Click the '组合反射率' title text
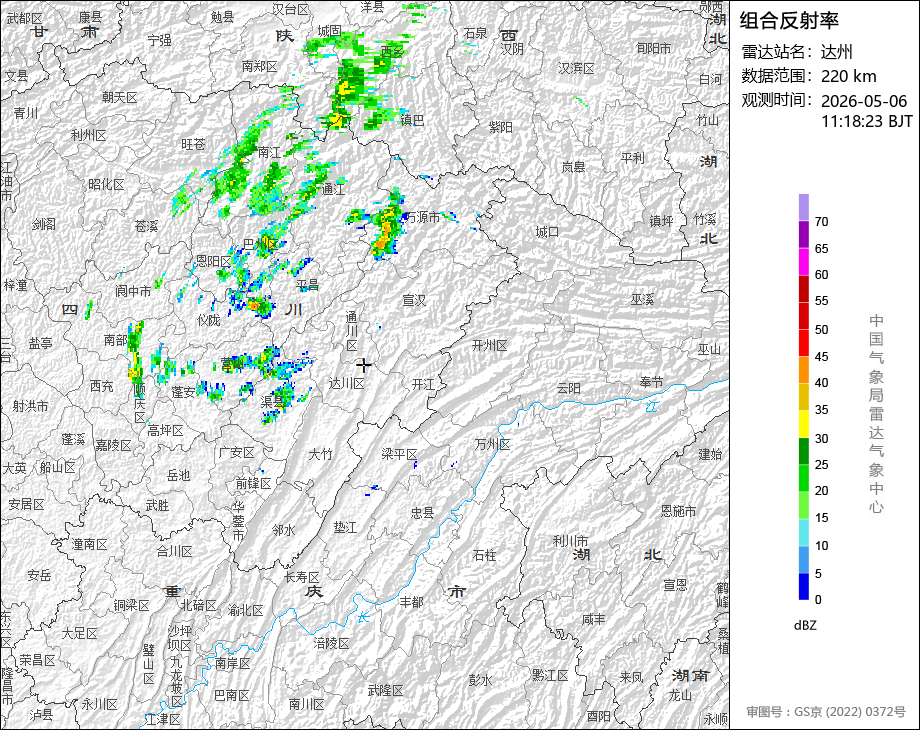The height and width of the screenshot is (730, 920). pos(789,21)
